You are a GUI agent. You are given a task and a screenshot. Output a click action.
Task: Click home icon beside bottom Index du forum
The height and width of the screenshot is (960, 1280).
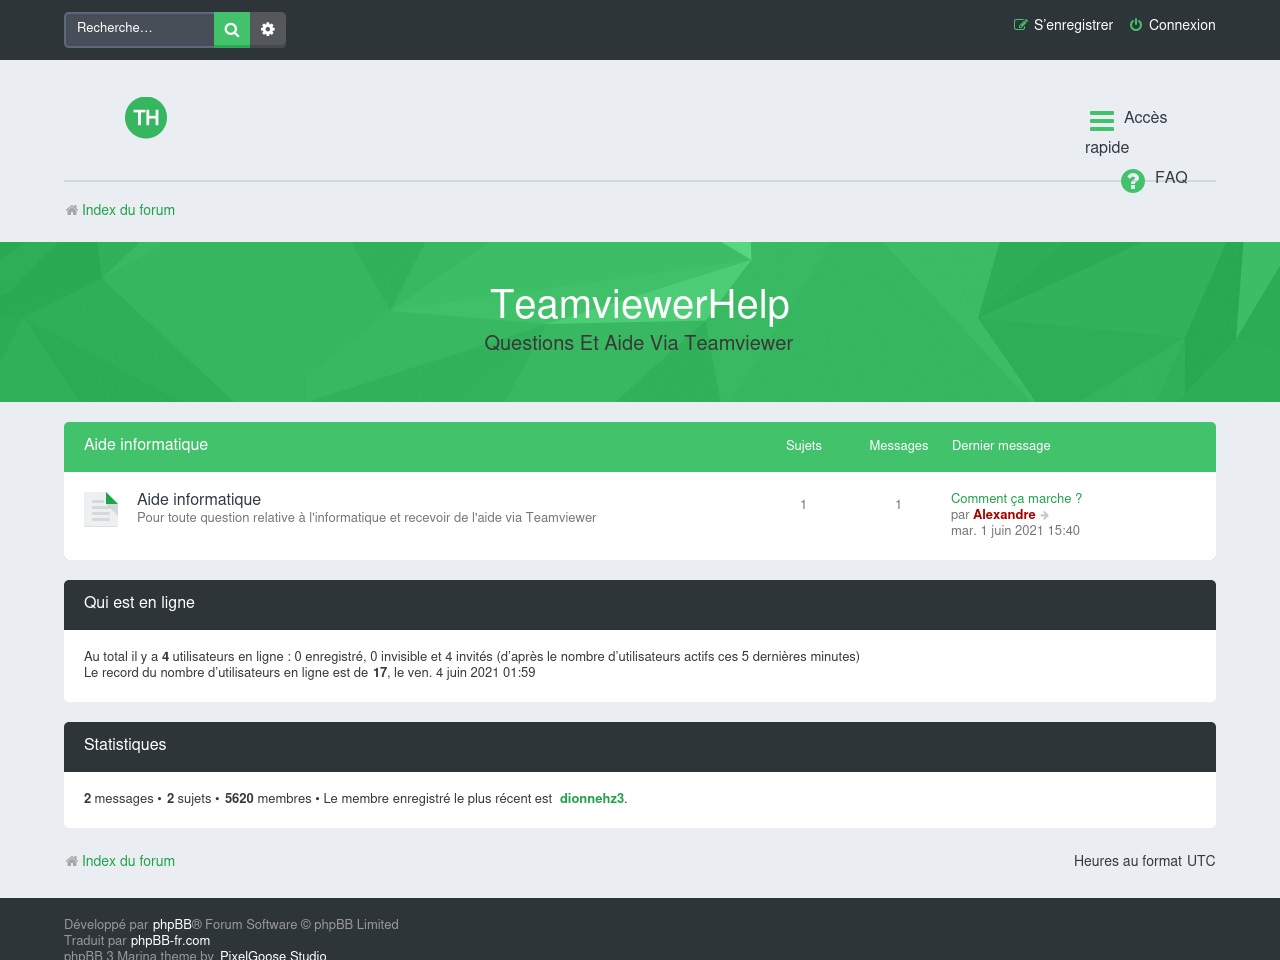point(72,861)
